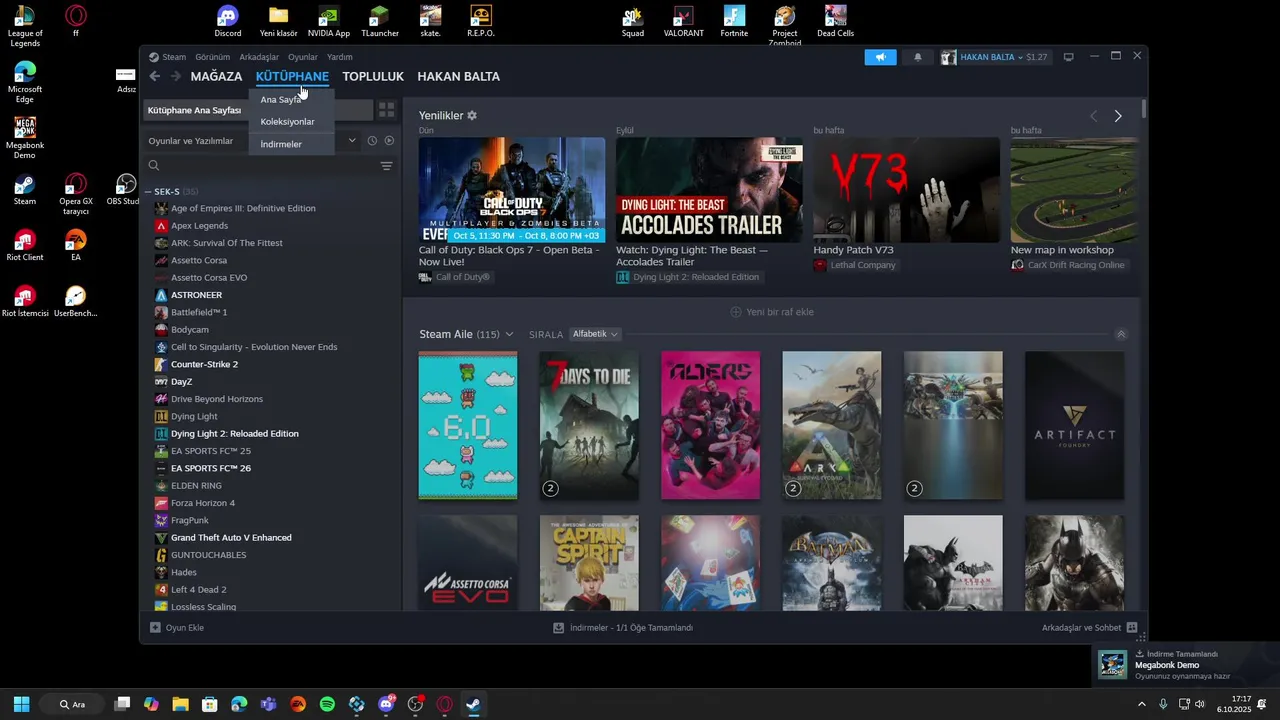This screenshot has width=1280, height=720.
Task: Open Yenilikler settings gear
Action: [472, 116]
